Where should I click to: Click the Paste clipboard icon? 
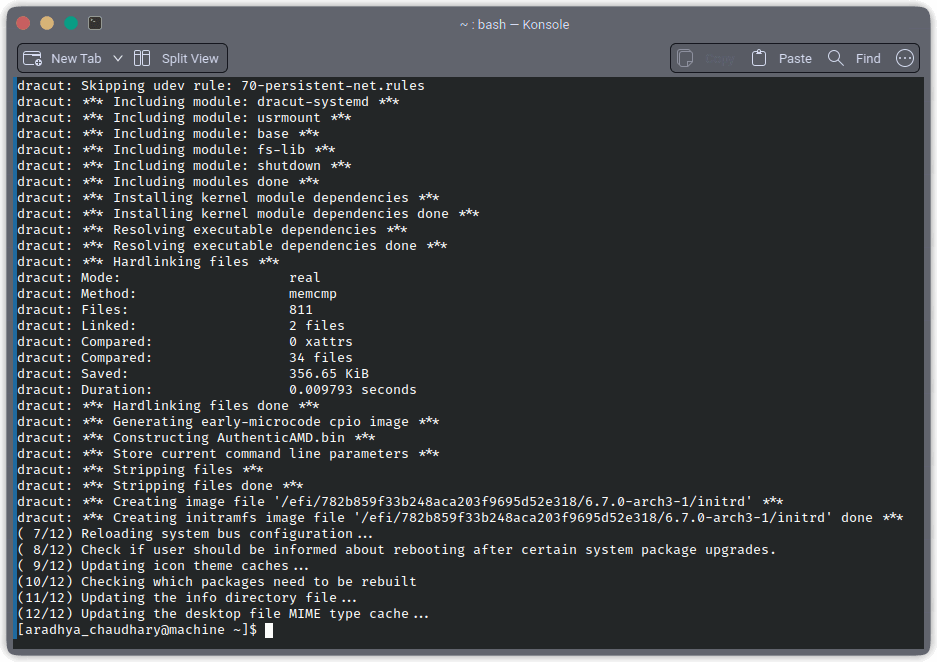[759, 58]
